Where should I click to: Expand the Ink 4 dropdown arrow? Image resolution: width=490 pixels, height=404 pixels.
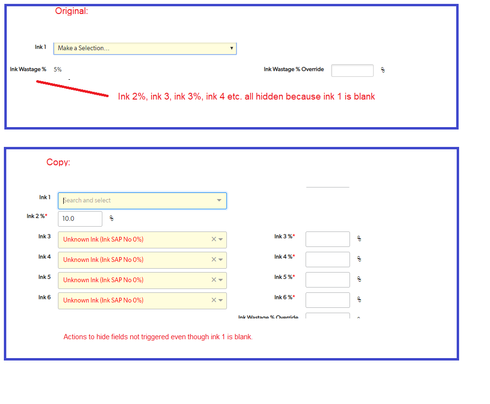click(x=221, y=260)
